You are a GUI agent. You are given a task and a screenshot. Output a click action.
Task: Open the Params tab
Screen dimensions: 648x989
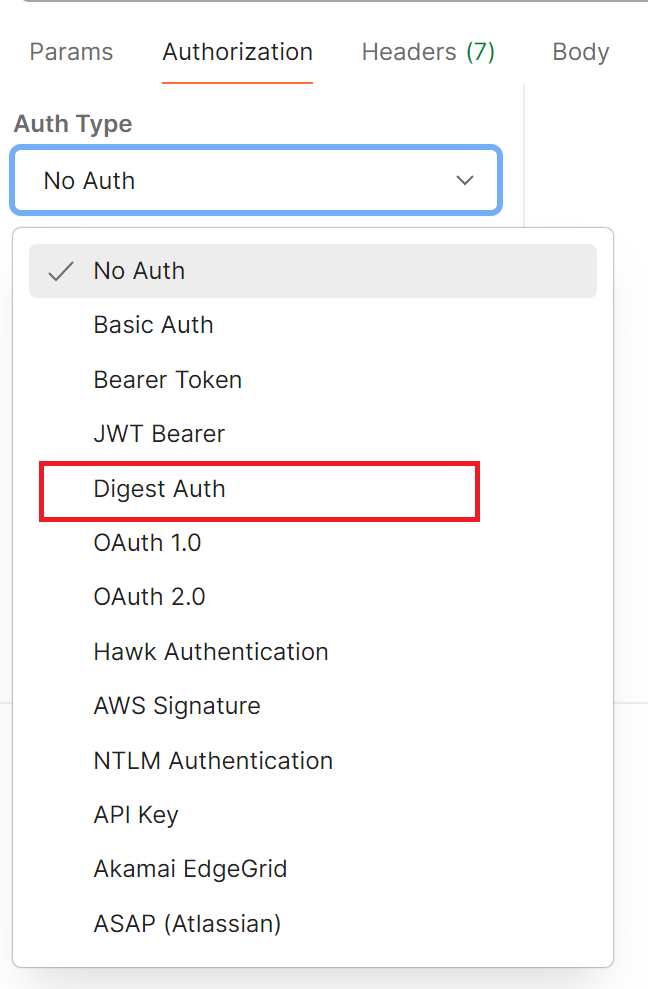(x=71, y=52)
